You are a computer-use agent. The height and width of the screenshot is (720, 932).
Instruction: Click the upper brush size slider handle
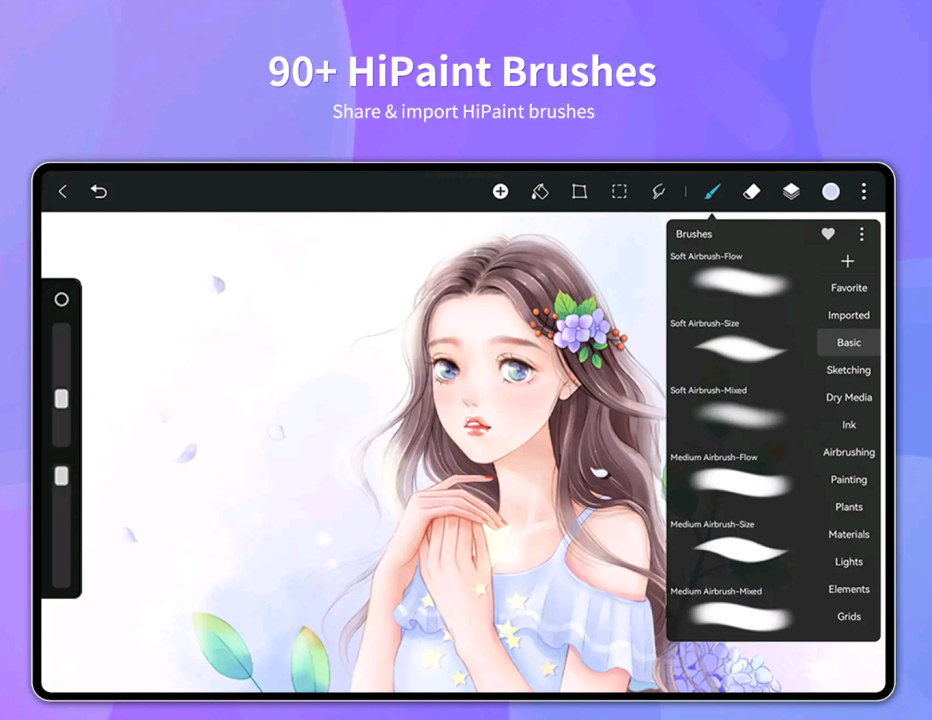point(61,399)
